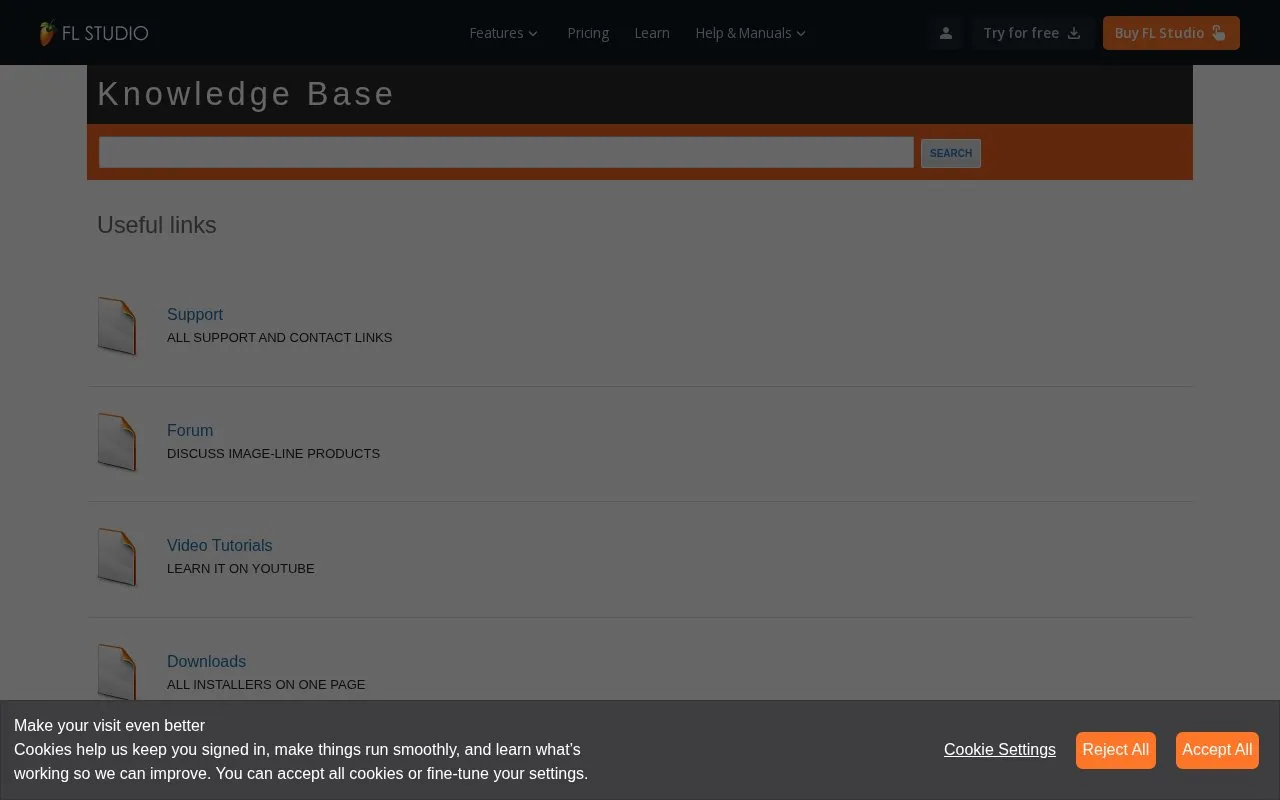The height and width of the screenshot is (800, 1280).
Task: Open the Support link
Action: coord(195,314)
